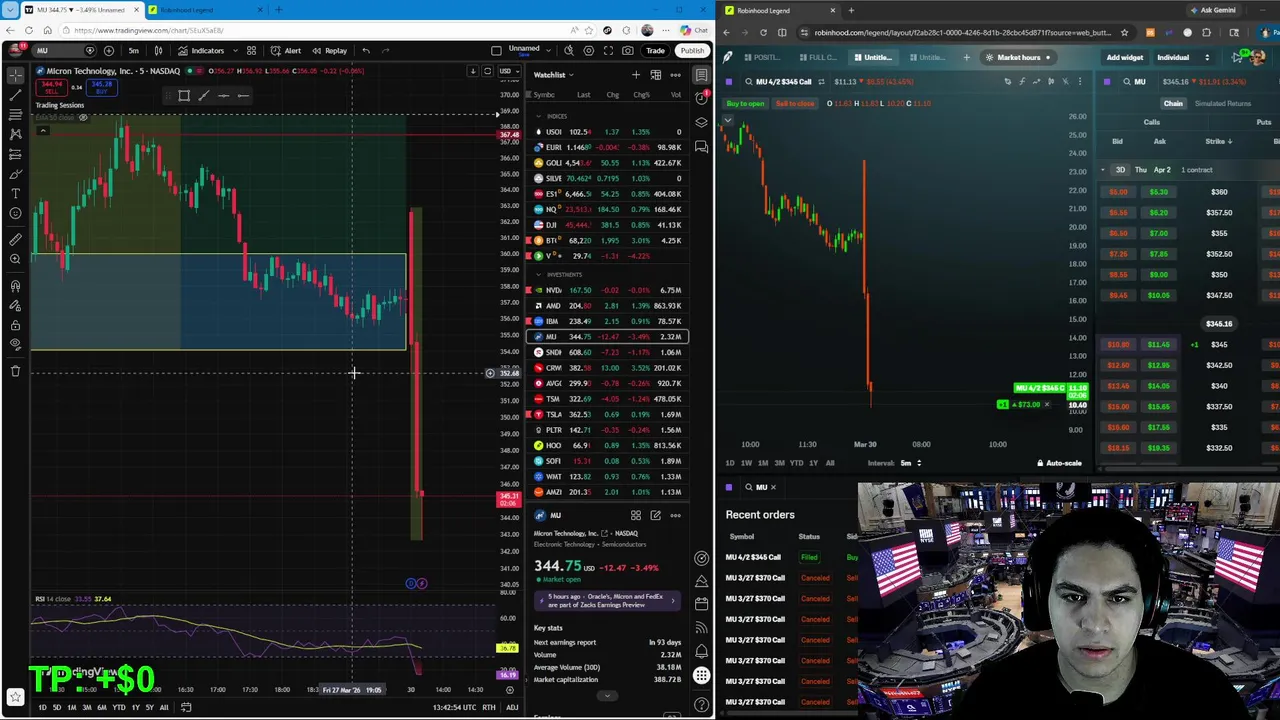Toggle RTH session setting
The width and height of the screenshot is (1280, 720).
[x=489, y=707]
